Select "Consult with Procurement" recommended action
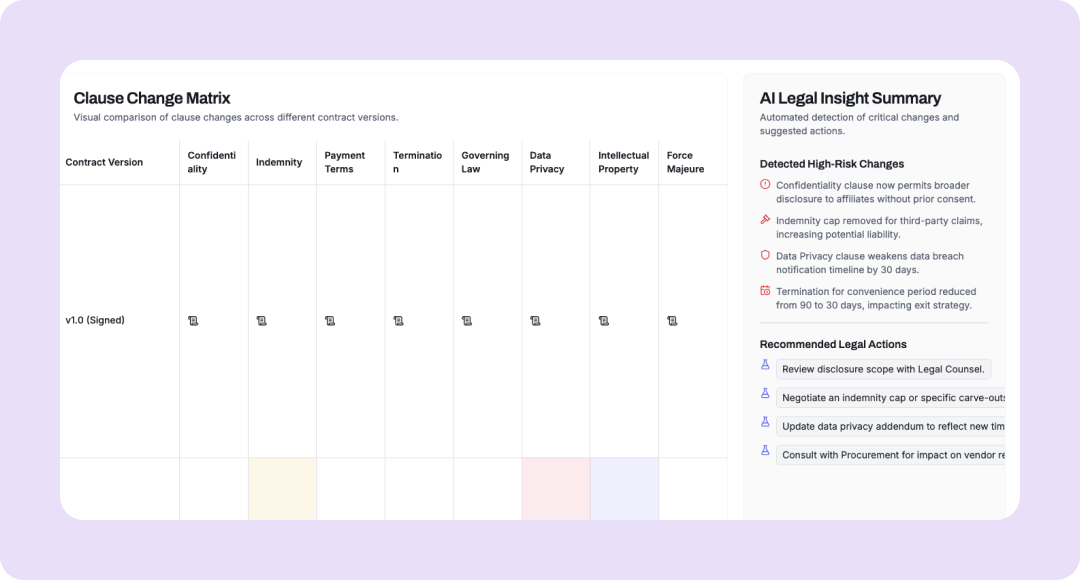 click(892, 454)
